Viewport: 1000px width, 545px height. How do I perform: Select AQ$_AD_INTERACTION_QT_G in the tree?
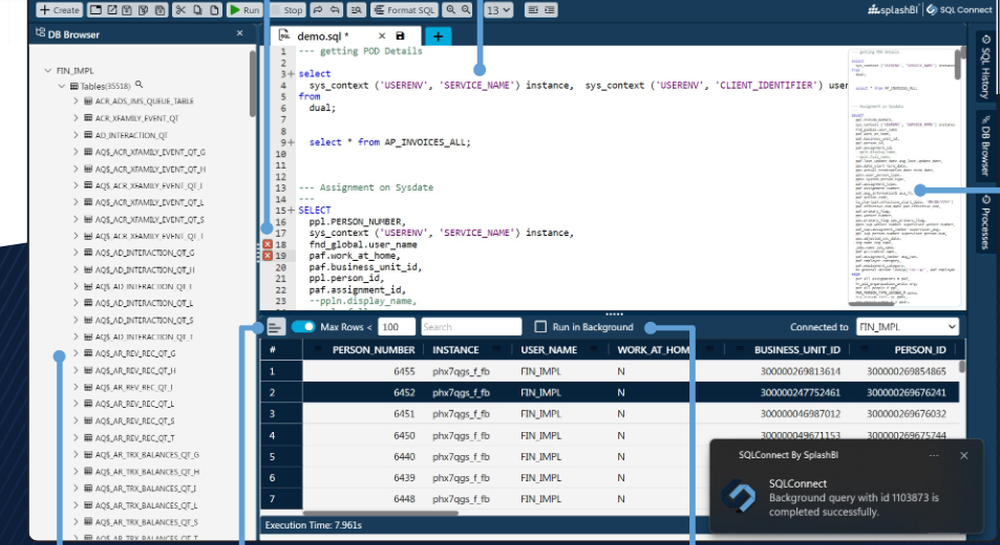[145, 252]
